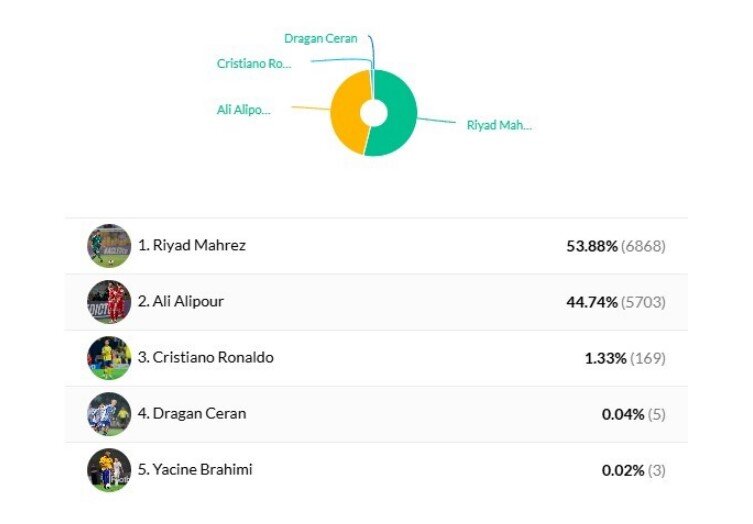The image size is (753, 524).
Task: Click the 'Dragan Ceran' chart label
Action: [320, 39]
